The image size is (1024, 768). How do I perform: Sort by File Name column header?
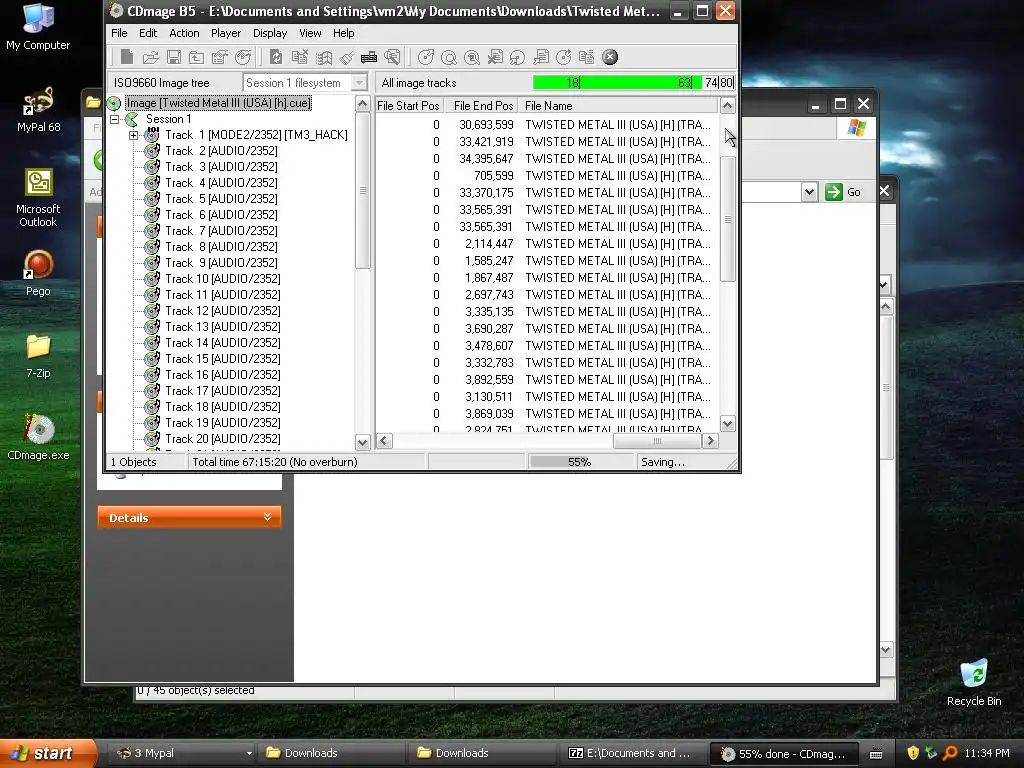point(618,106)
